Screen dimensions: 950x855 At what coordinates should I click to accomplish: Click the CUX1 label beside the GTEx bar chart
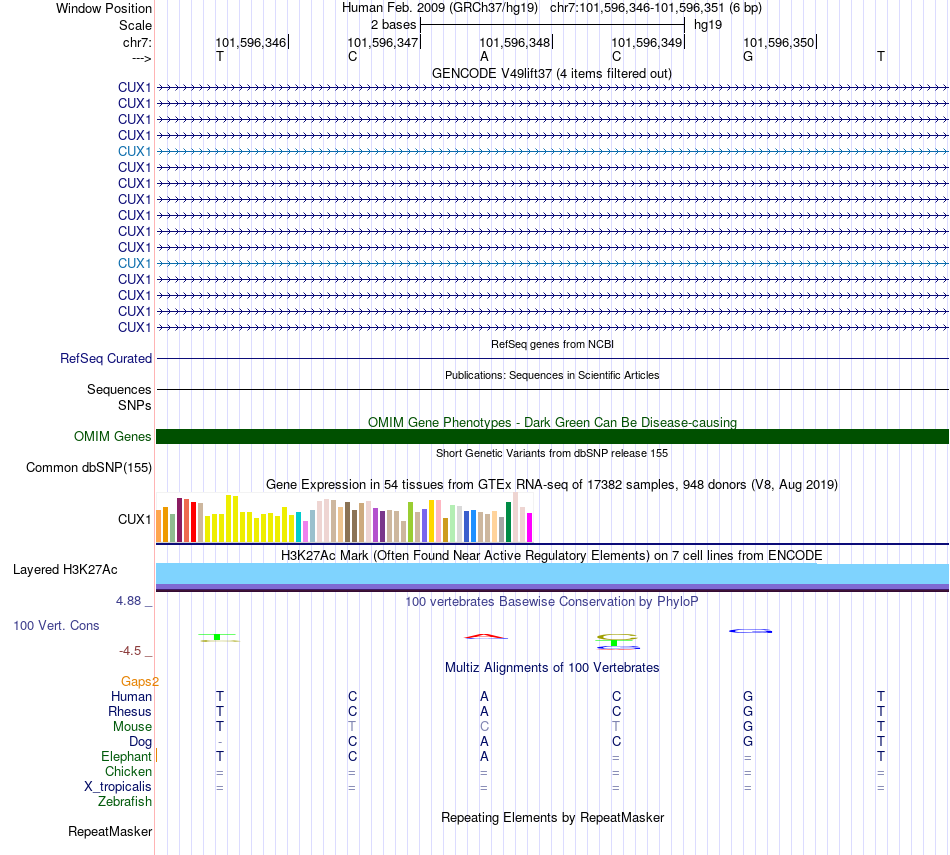(x=135, y=519)
